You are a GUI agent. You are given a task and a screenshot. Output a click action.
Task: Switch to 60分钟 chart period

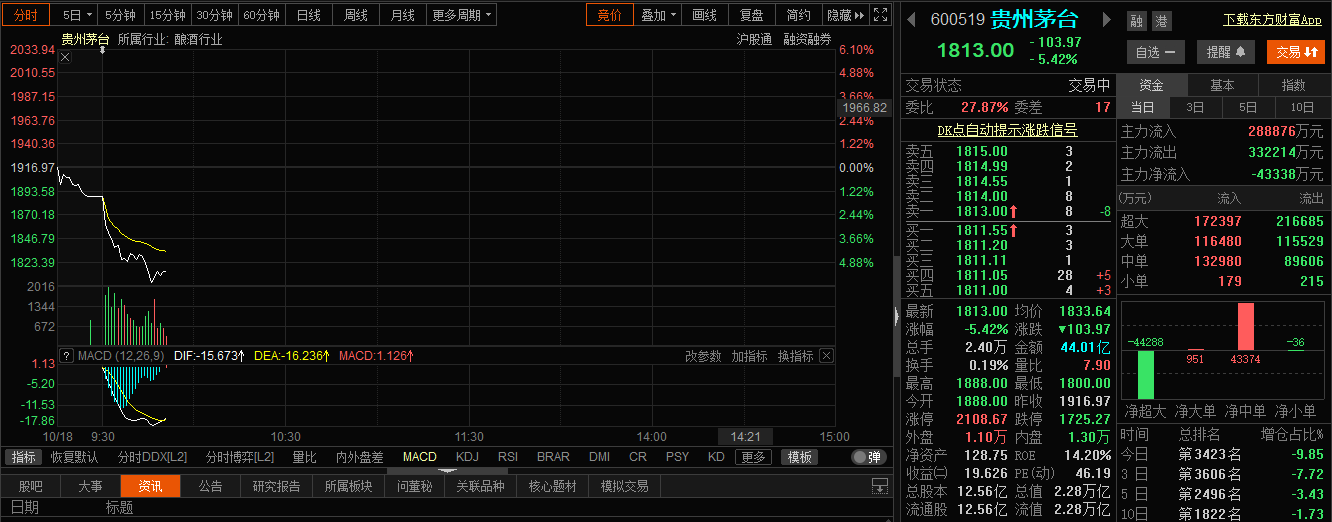click(x=262, y=15)
